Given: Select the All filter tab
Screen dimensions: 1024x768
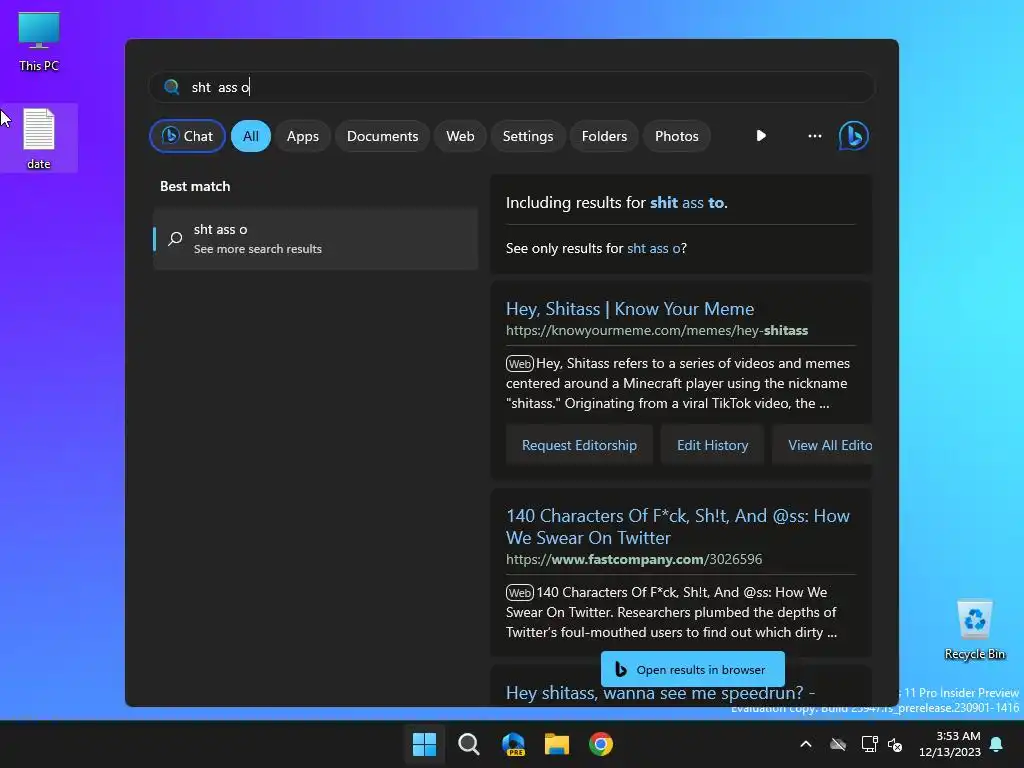Looking at the screenshot, I should (251, 136).
